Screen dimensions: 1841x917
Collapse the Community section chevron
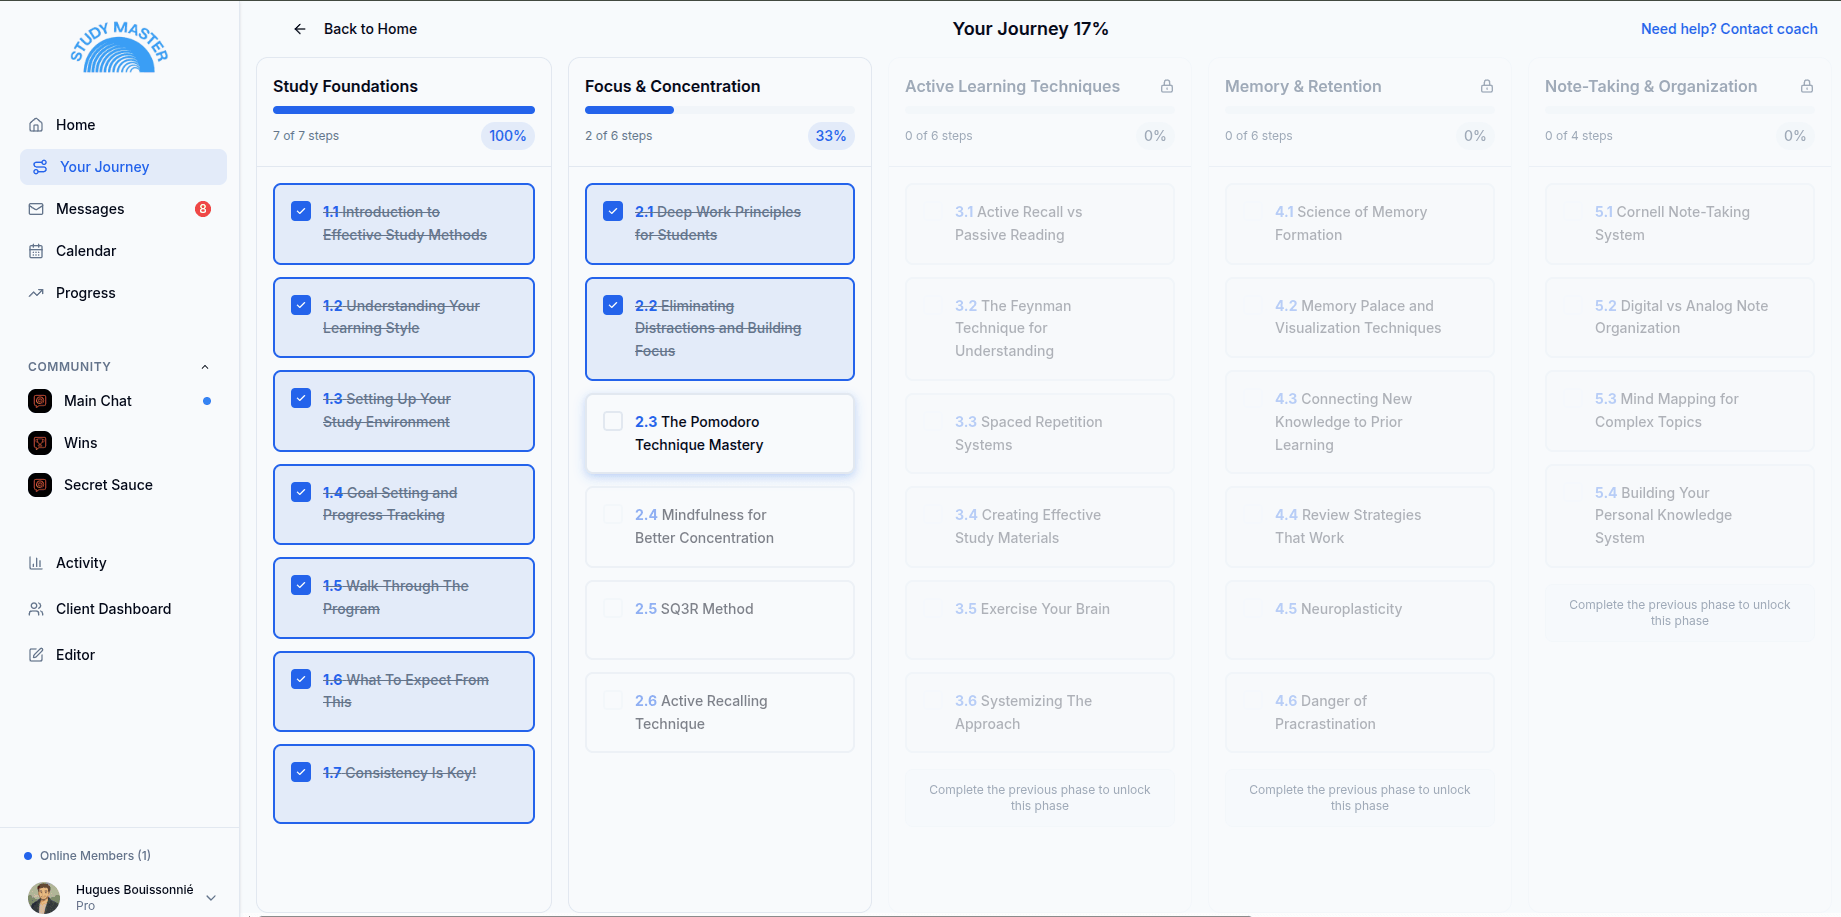pyautogui.click(x=205, y=366)
